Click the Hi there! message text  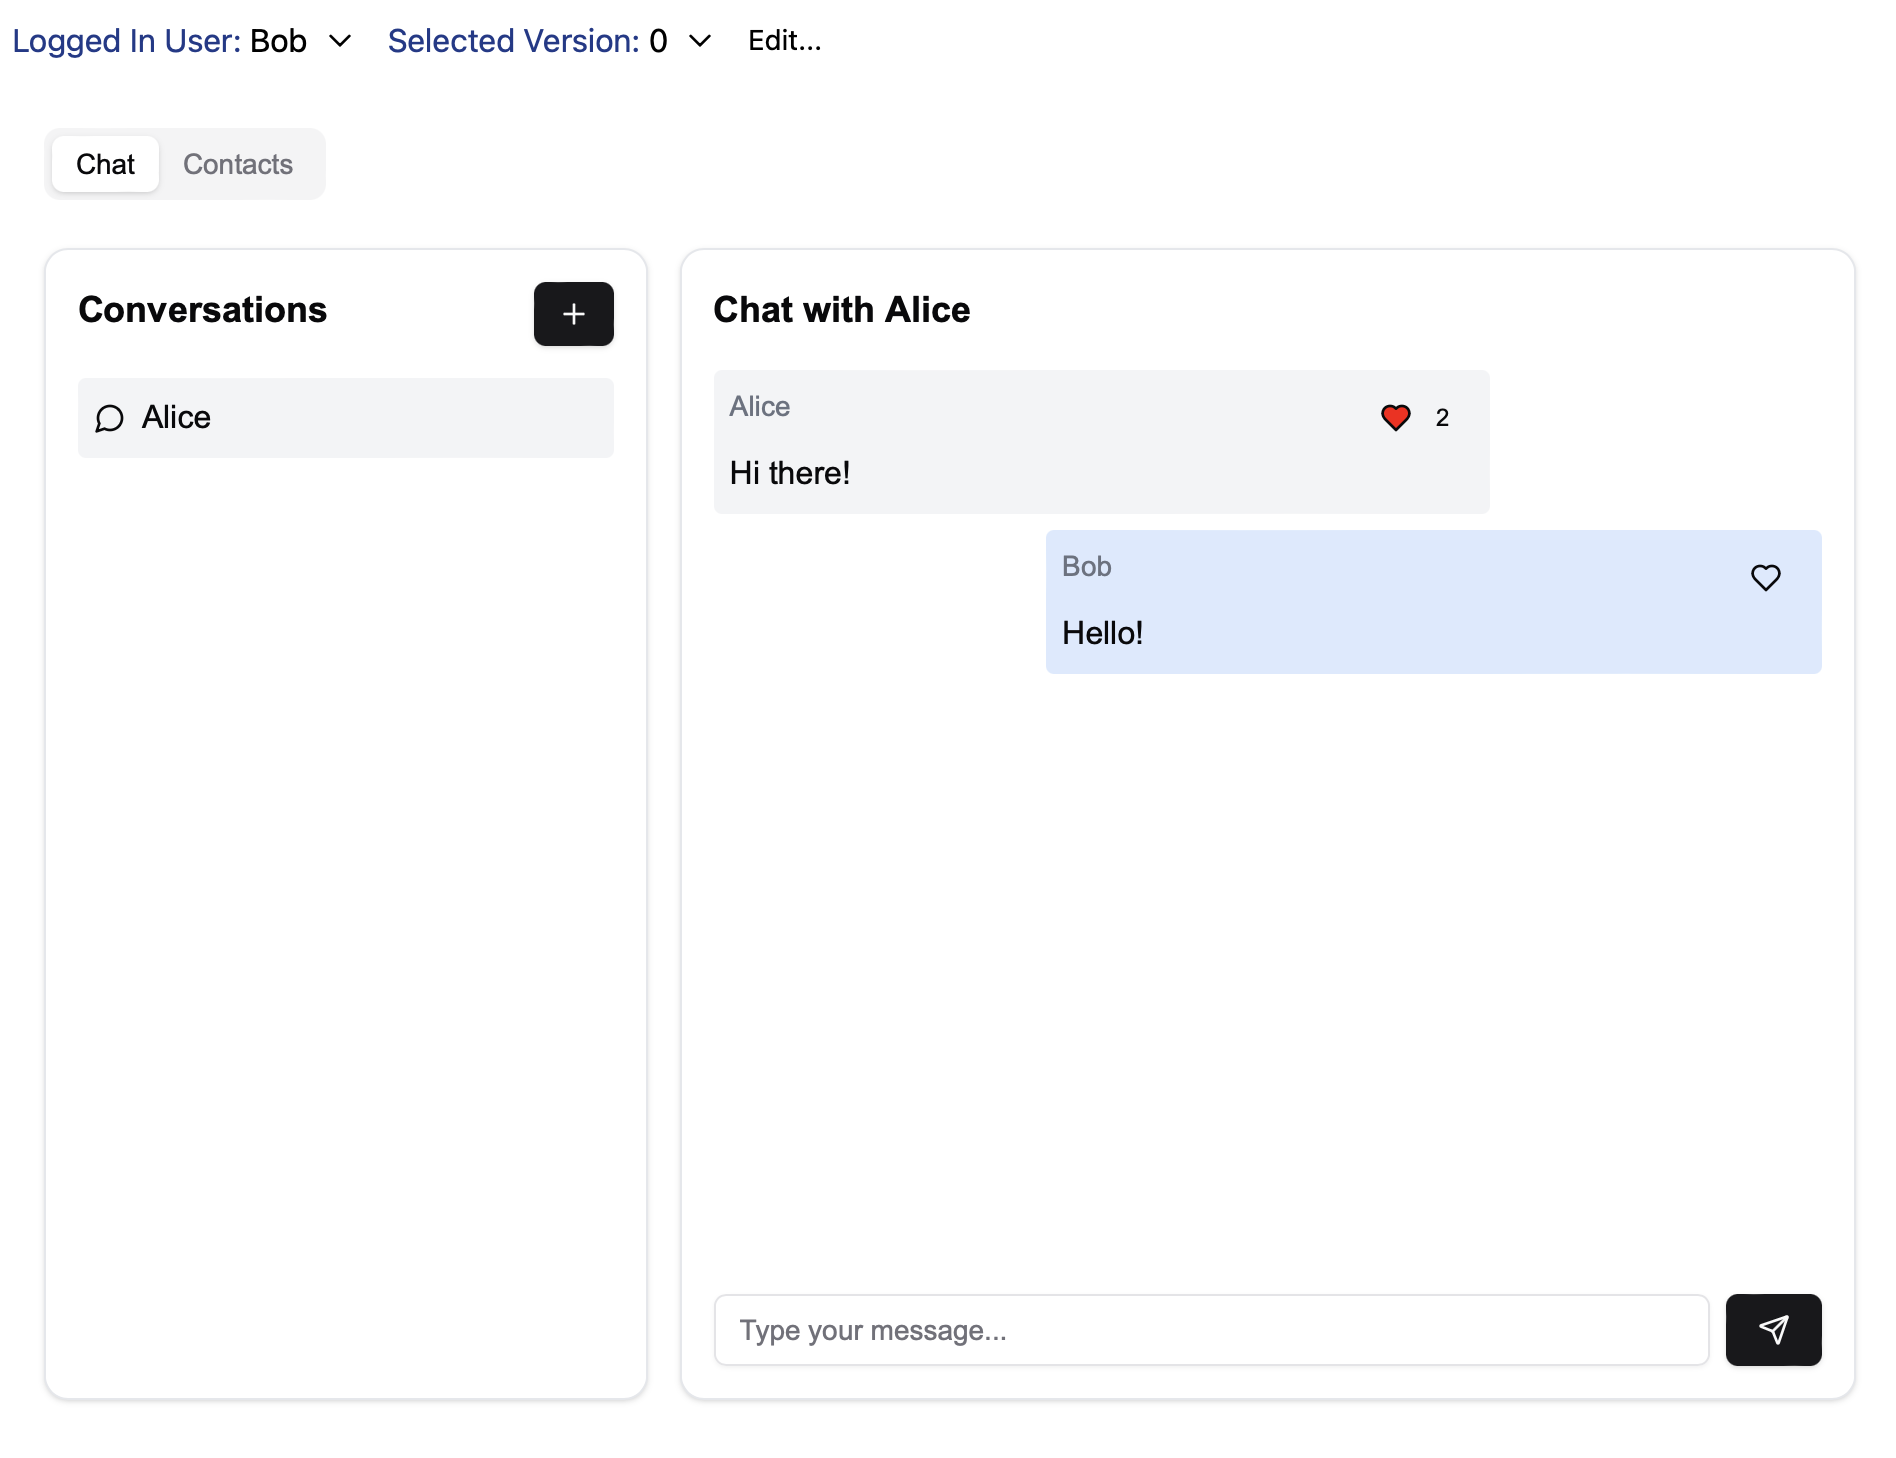point(789,473)
